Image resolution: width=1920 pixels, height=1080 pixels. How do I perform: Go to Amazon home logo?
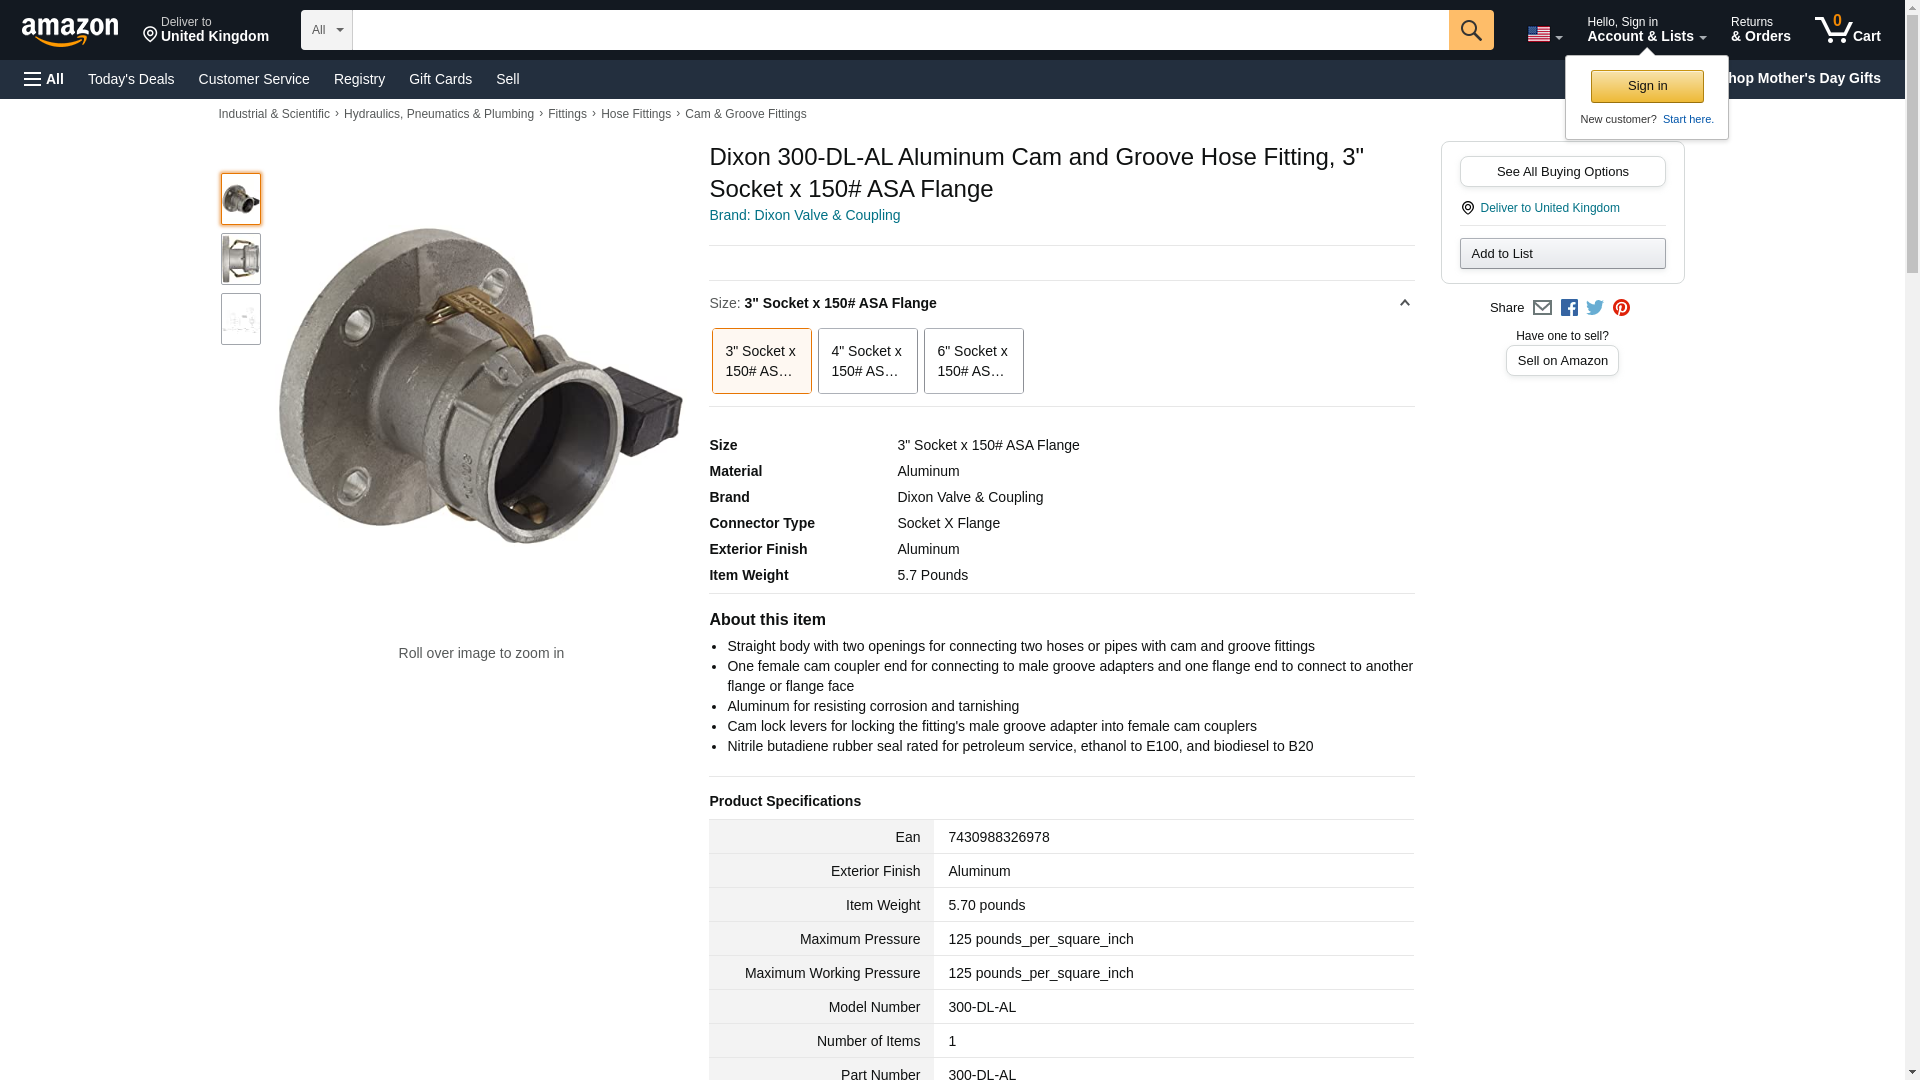tap(70, 31)
